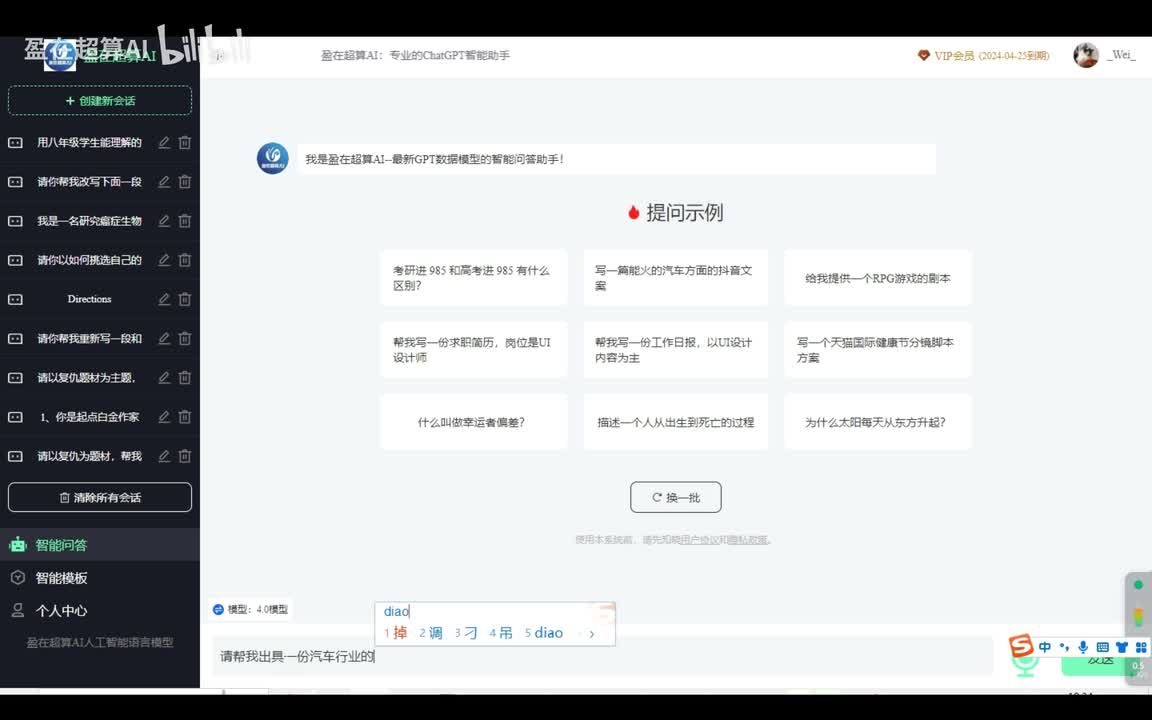Click the message input text field
Screen dimensions: 1152x720
coord(600,657)
